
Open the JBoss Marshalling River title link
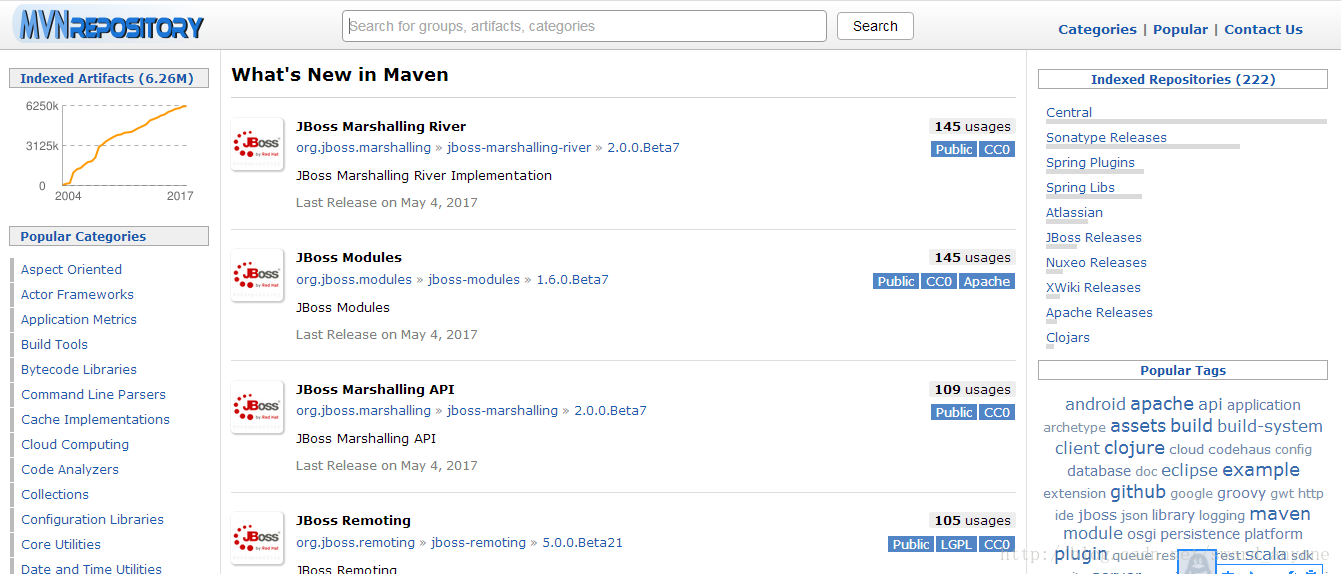[x=381, y=126]
